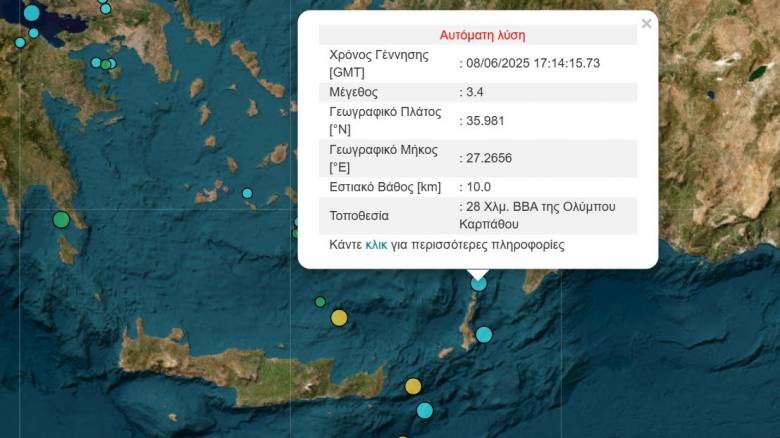Select cyan marker among the Cyclades islands
Screen dimensions: 780x438
pyautogui.click(x=247, y=193)
